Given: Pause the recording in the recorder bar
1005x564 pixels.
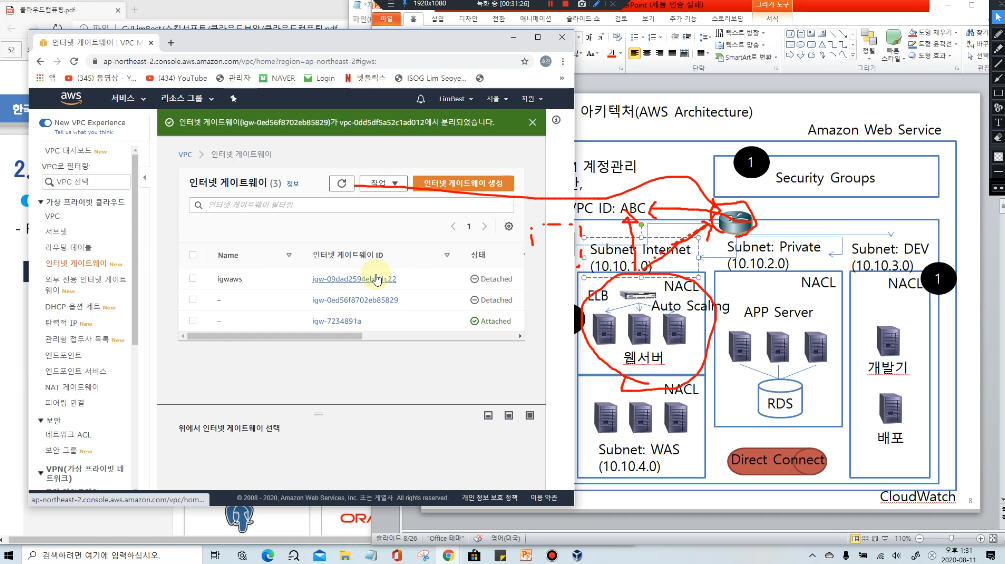Looking at the screenshot, I should (x=550, y=4).
